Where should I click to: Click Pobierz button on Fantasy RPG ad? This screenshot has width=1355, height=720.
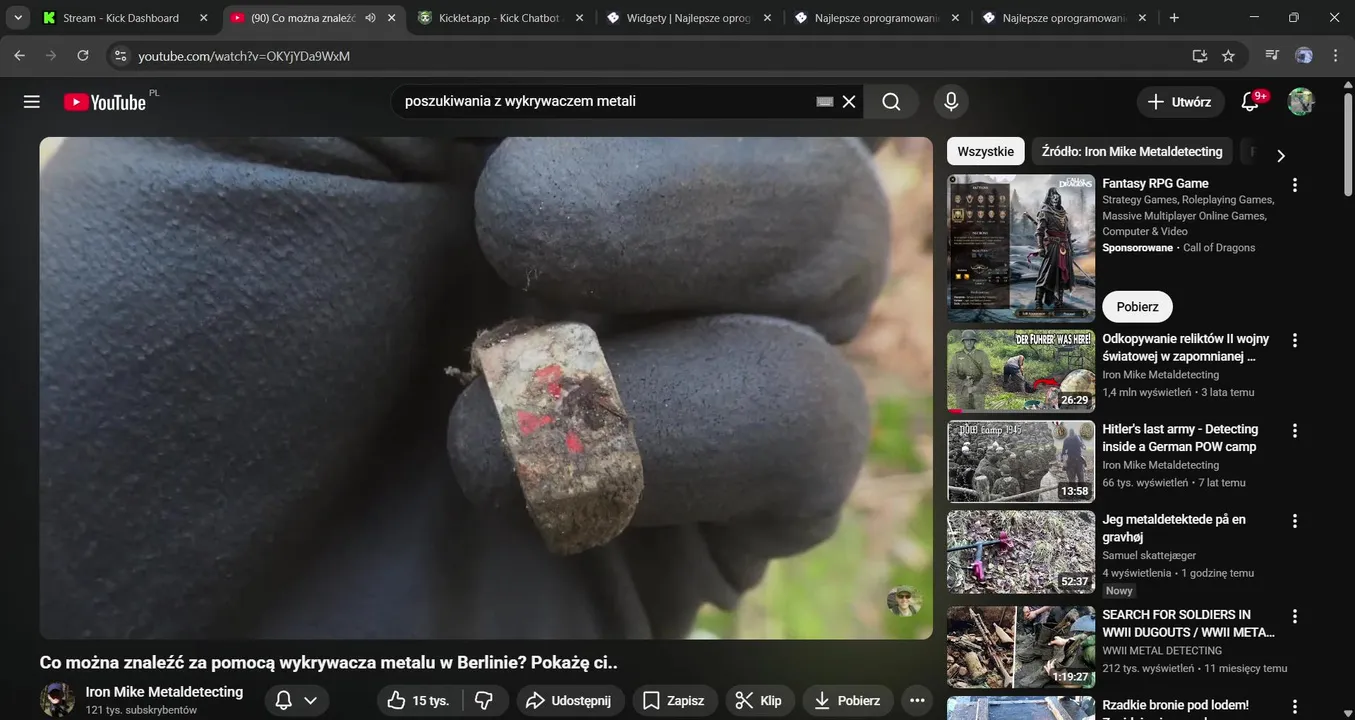pos(1137,306)
